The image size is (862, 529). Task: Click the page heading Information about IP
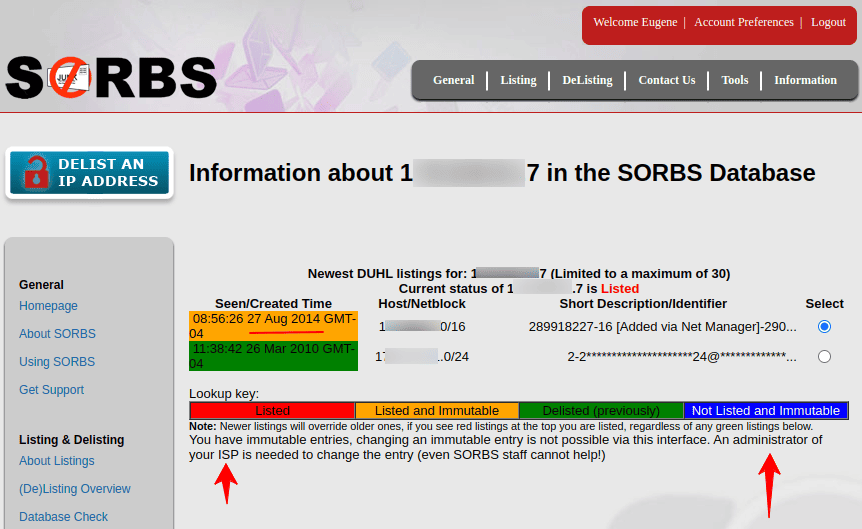(502, 173)
